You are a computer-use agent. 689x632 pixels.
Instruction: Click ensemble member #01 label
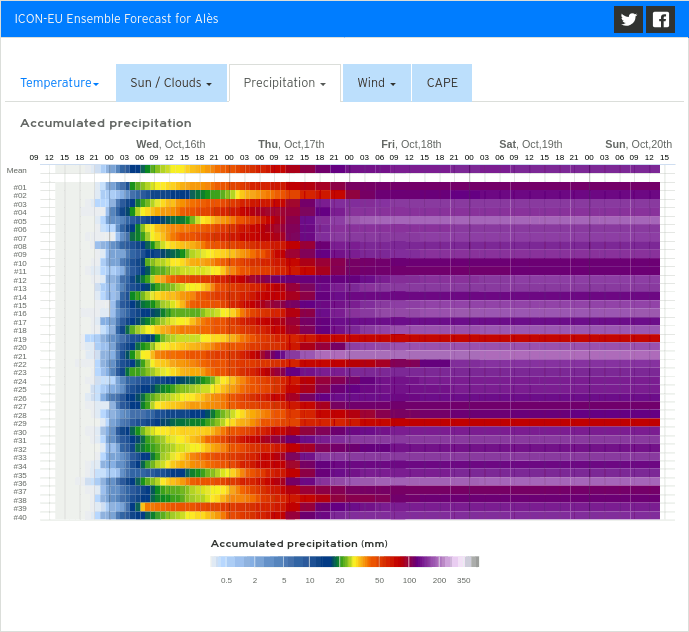[x=20, y=188]
